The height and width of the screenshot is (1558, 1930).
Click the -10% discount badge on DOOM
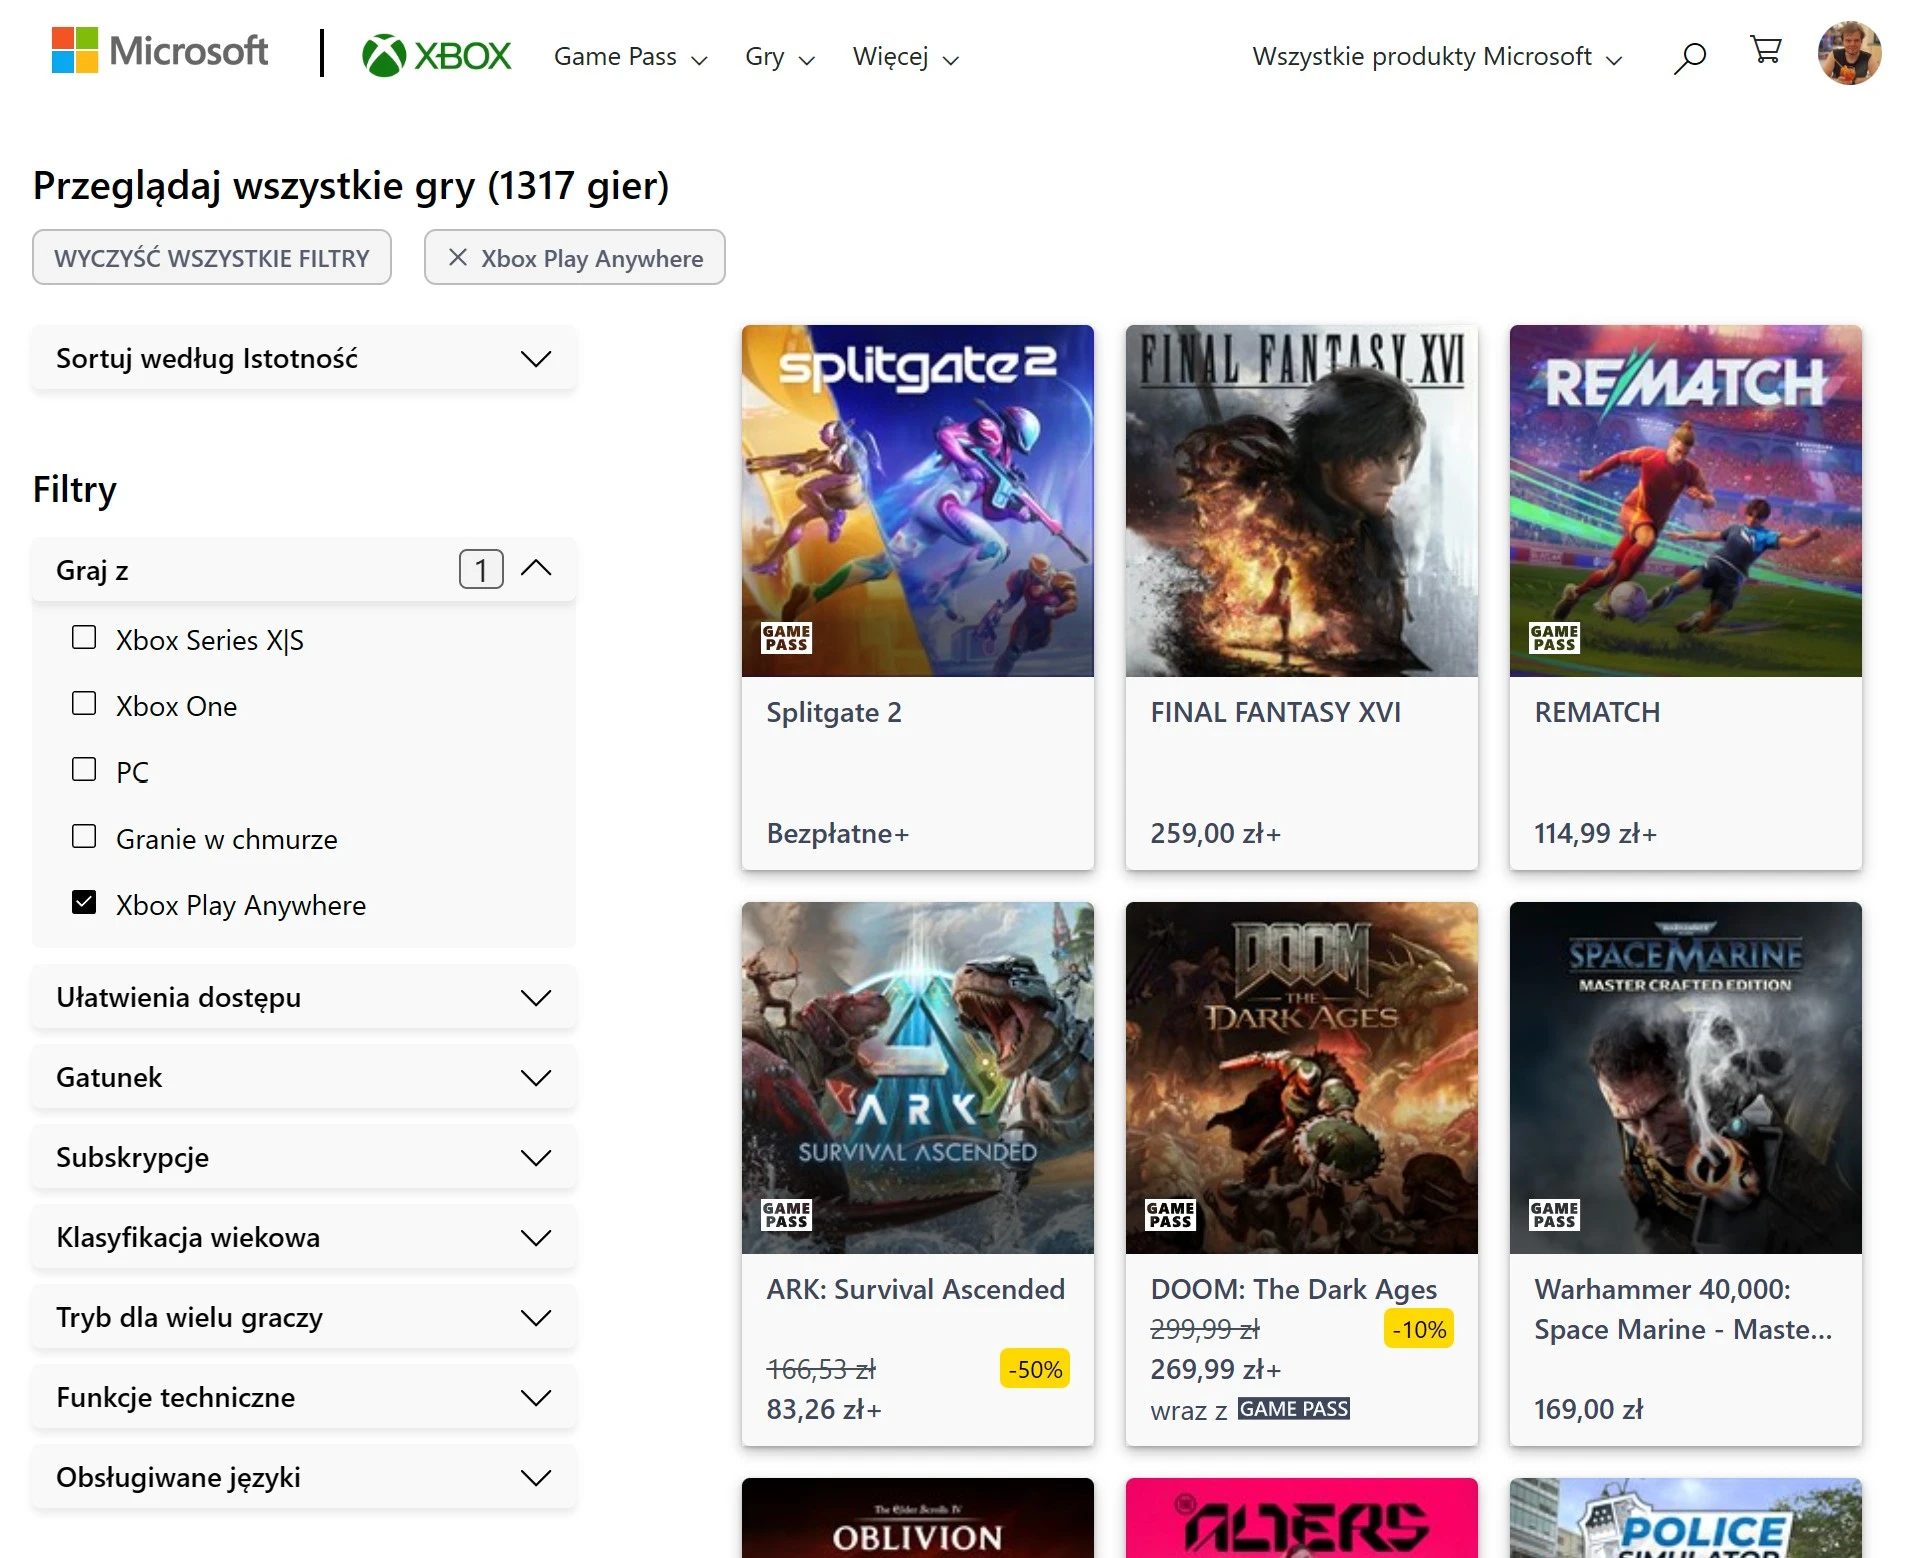(x=1419, y=1329)
